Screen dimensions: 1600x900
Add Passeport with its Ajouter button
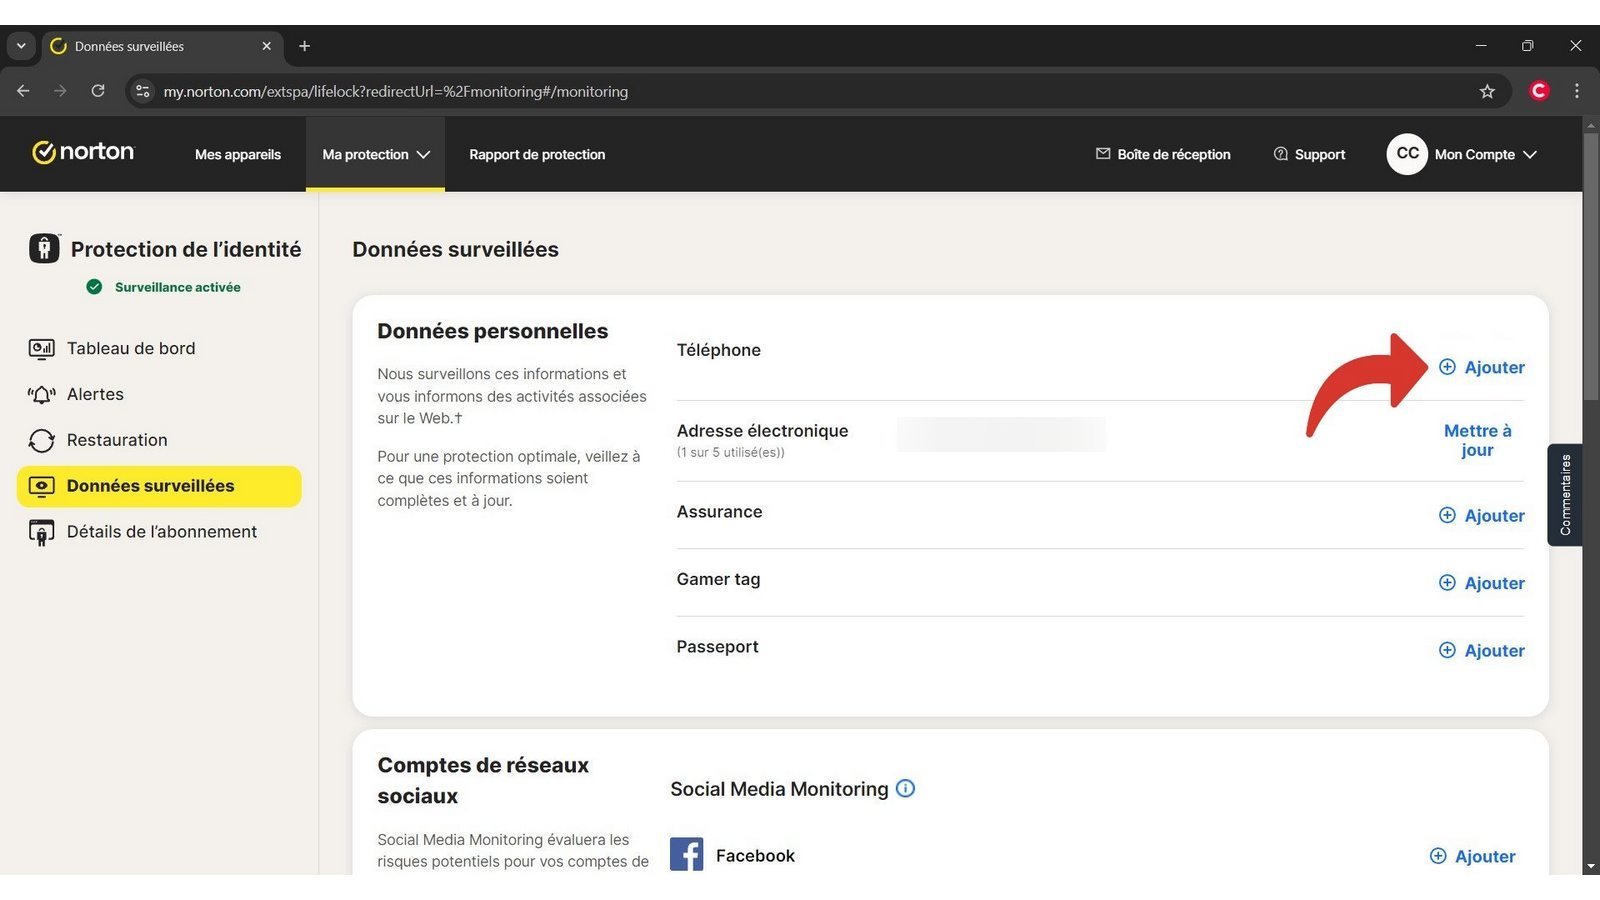tap(1481, 650)
